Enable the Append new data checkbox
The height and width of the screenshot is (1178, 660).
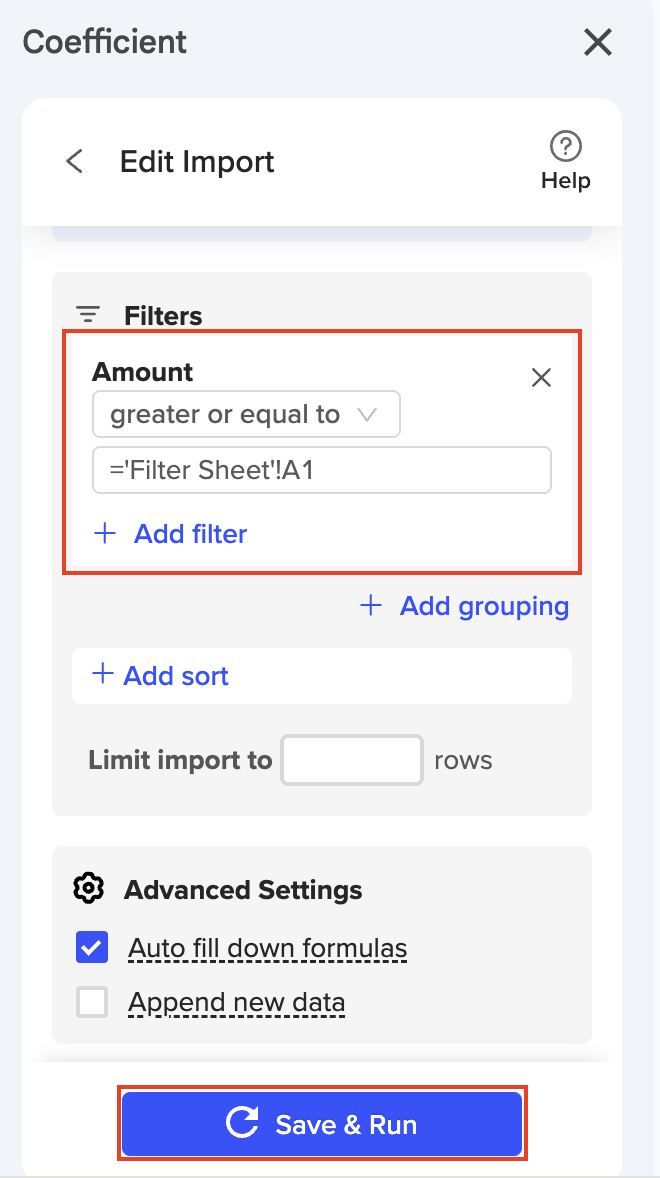(x=92, y=1002)
